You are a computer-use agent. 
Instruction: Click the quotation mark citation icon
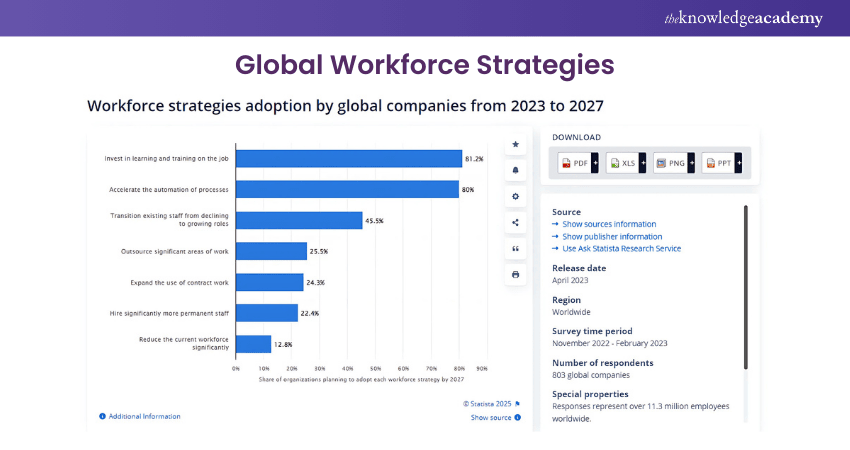(515, 248)
